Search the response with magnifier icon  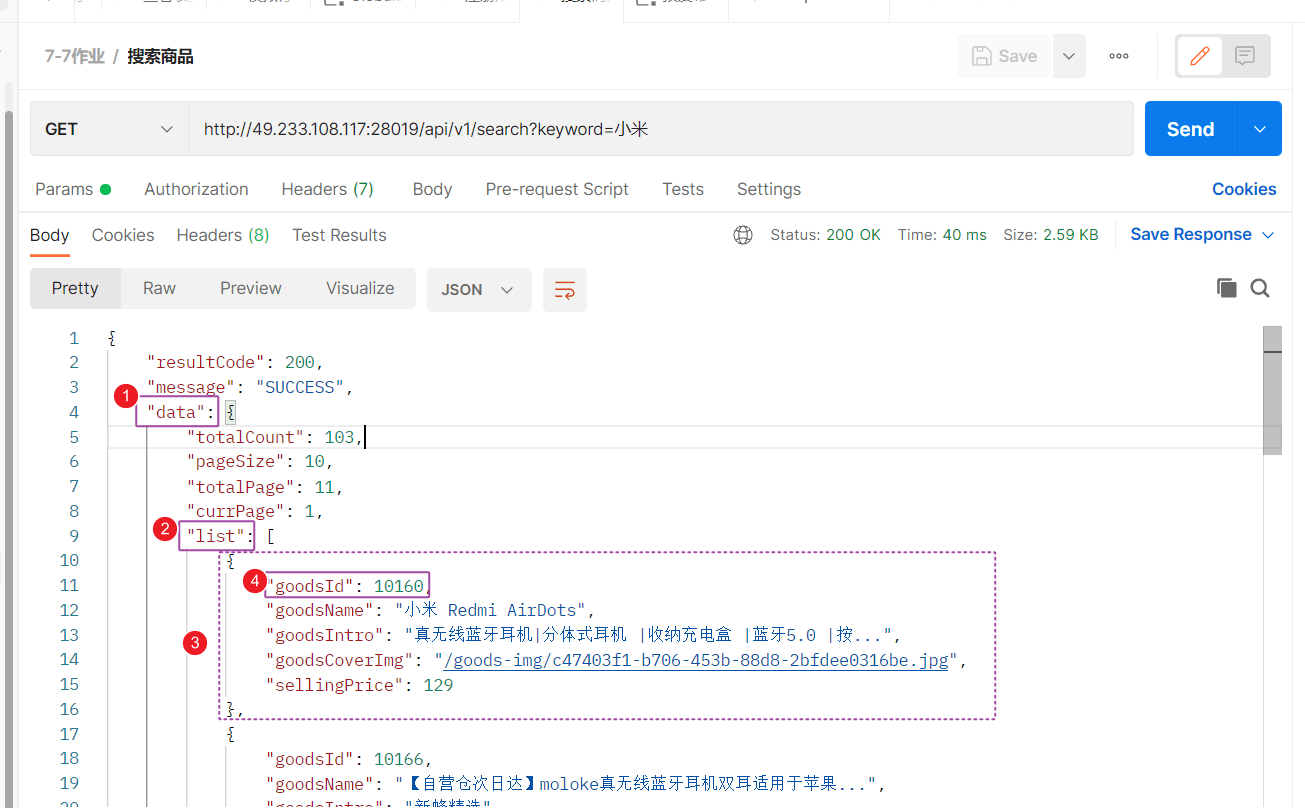[1260, 288]
